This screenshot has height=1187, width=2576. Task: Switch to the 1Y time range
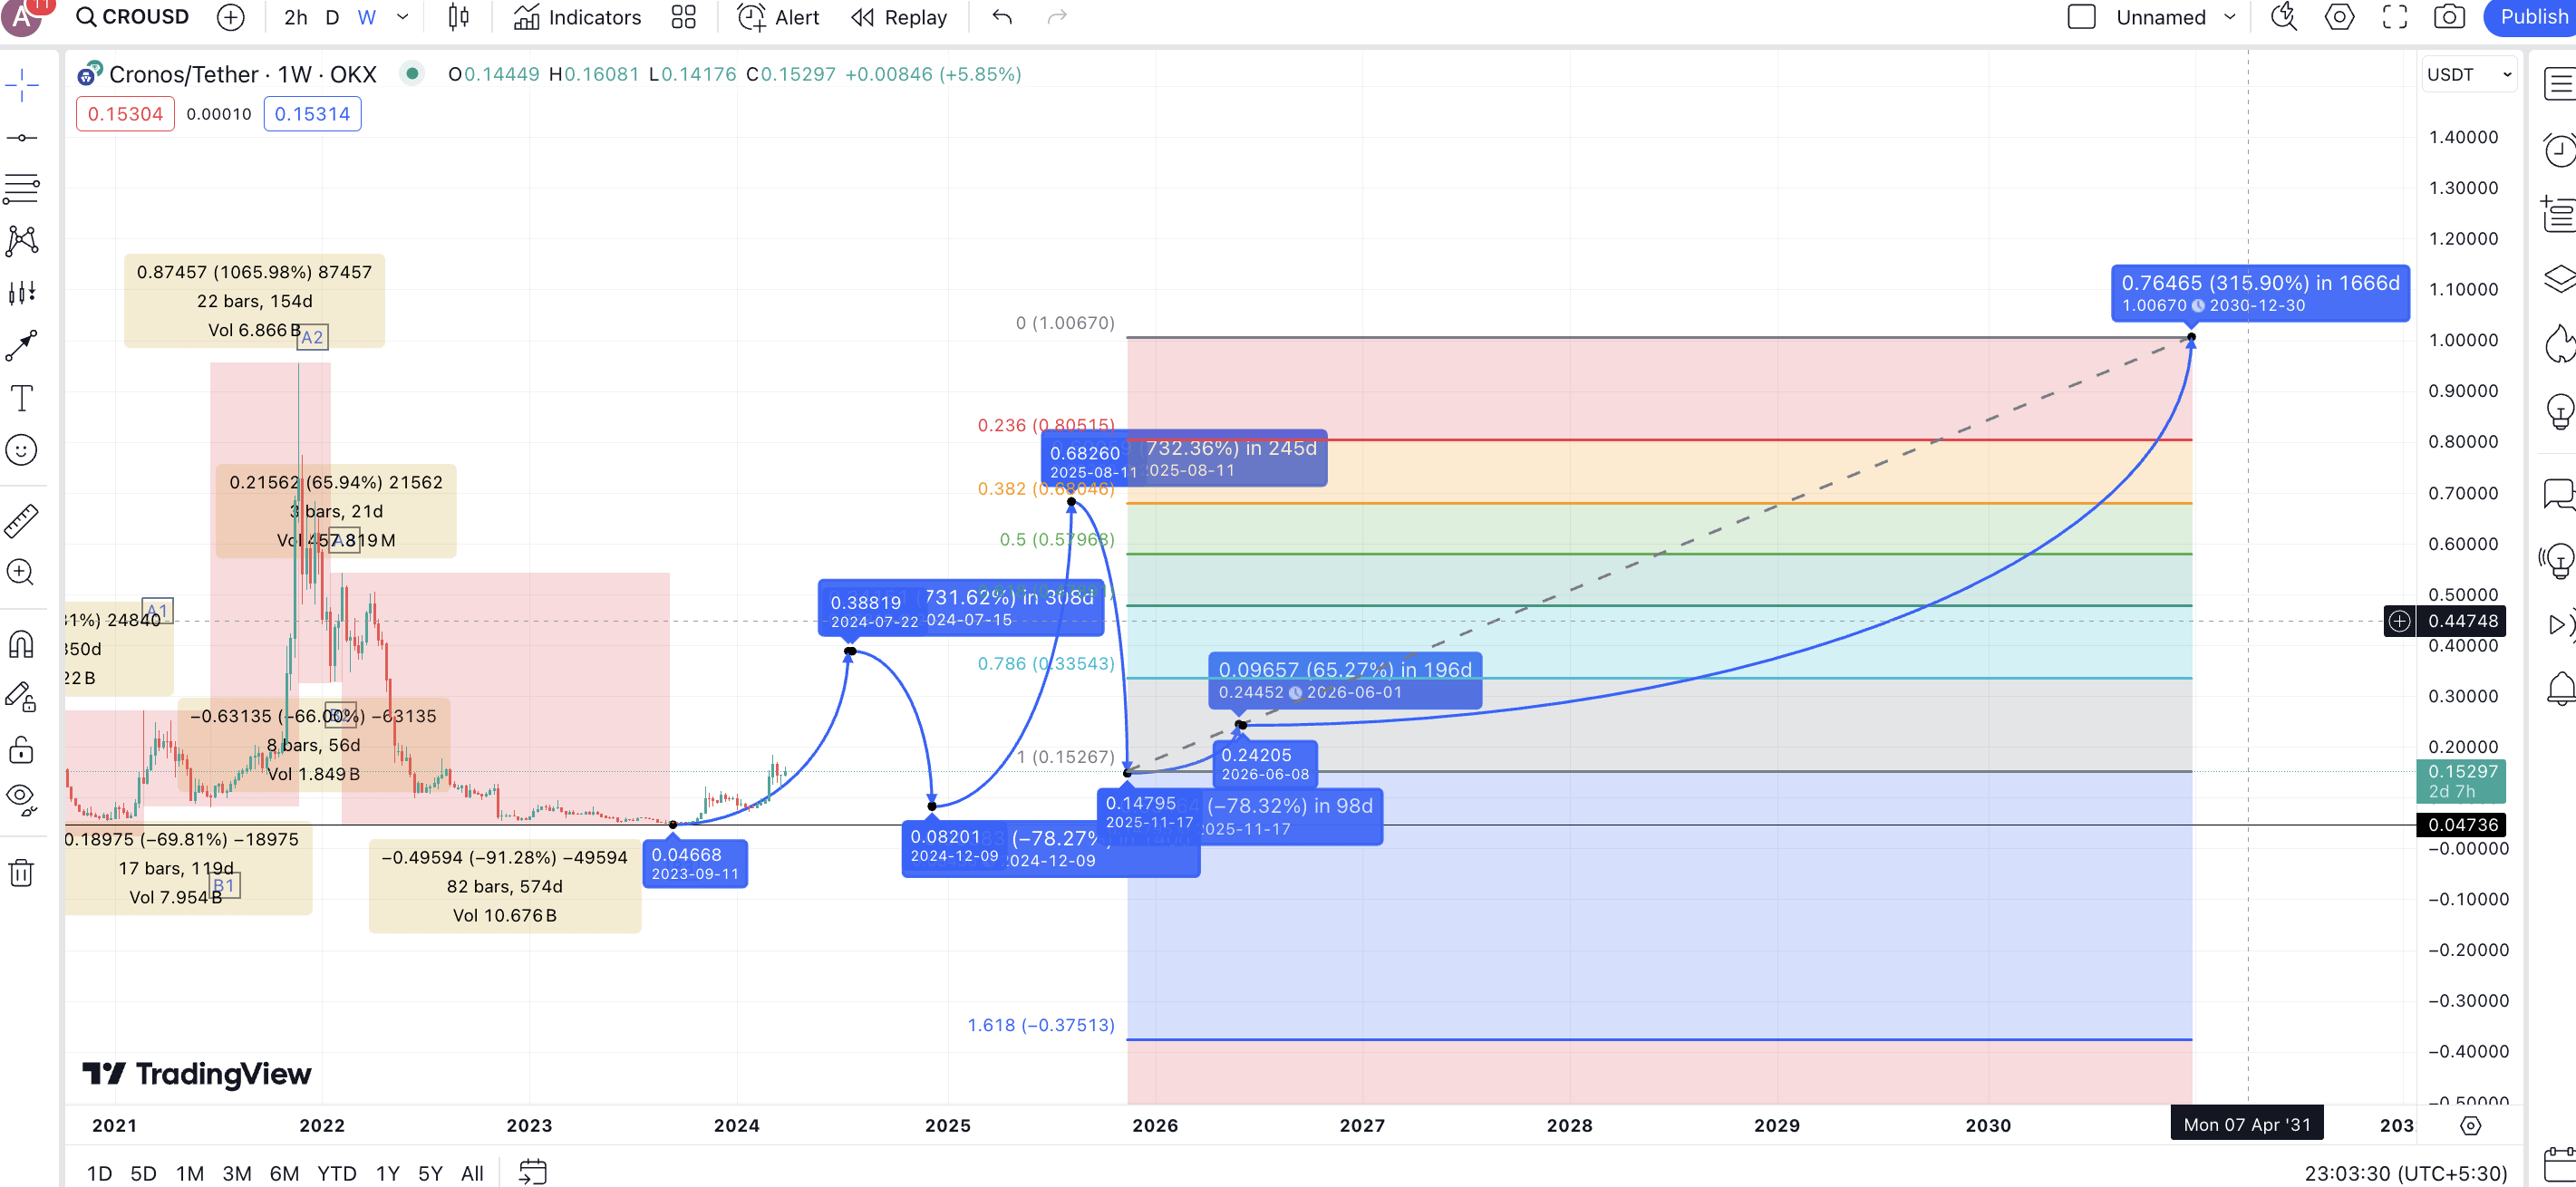387,1173
